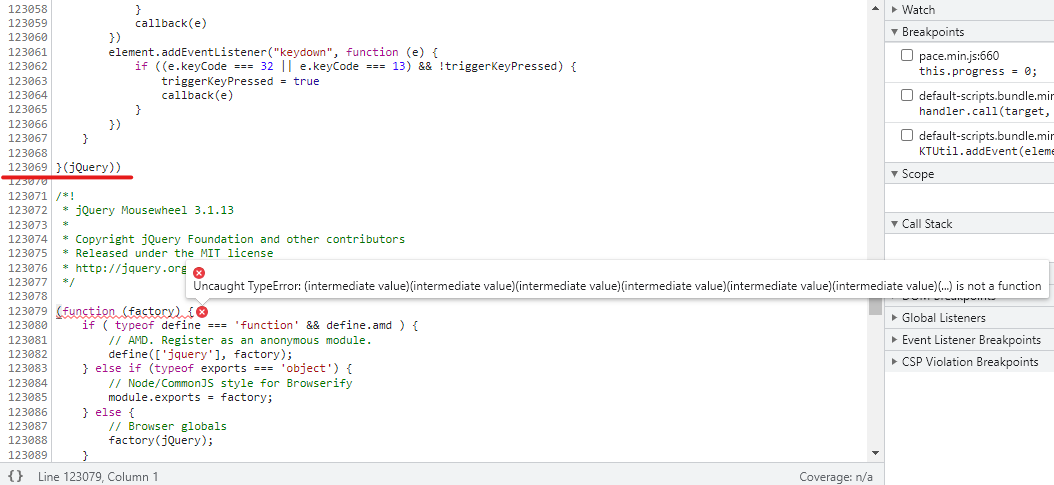This screenshot has height=485, width=1054.
Task: Expand Event Listener Breakpoints section
Action: pyautogui.click(x=969, y=340)
